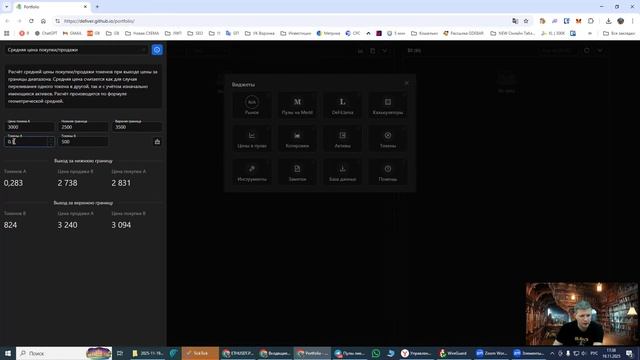This screenshot has width=640, height=360.
Task: Go back with the browser back arrow
Action: click(x=7, y=21)
